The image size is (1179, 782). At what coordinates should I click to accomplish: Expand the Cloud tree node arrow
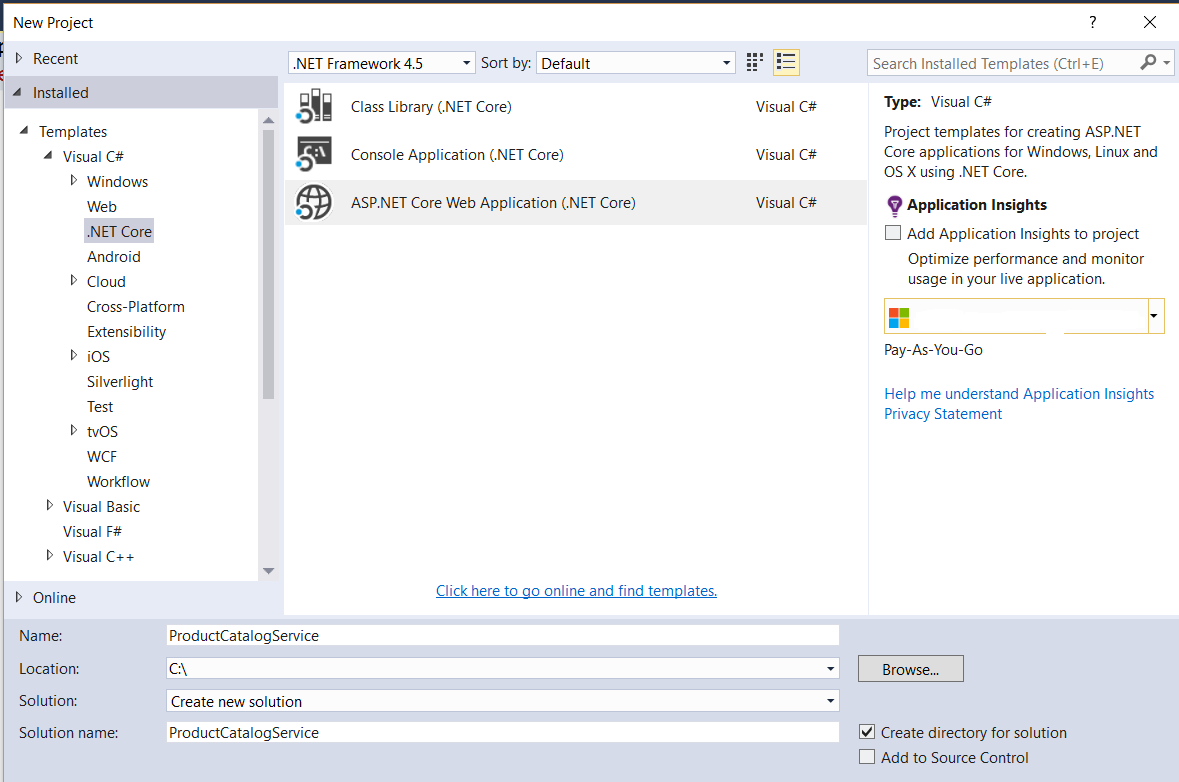click(74, 280)
